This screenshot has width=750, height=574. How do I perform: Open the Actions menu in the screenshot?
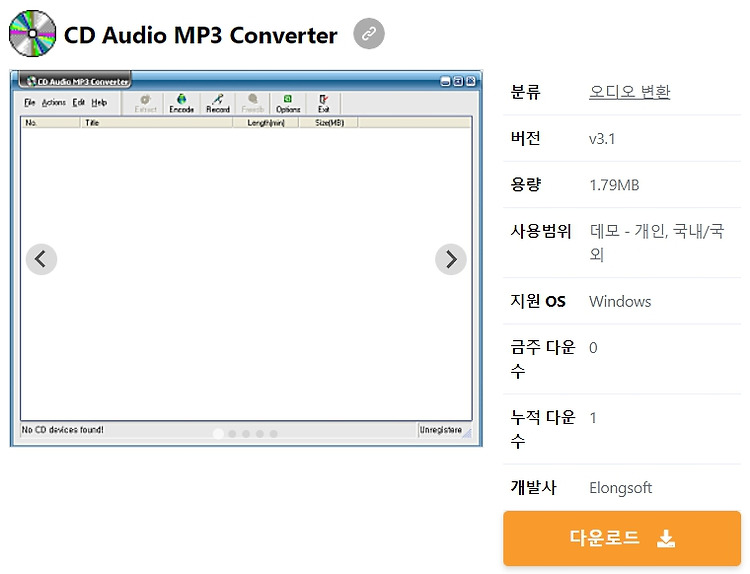[54, 102]
